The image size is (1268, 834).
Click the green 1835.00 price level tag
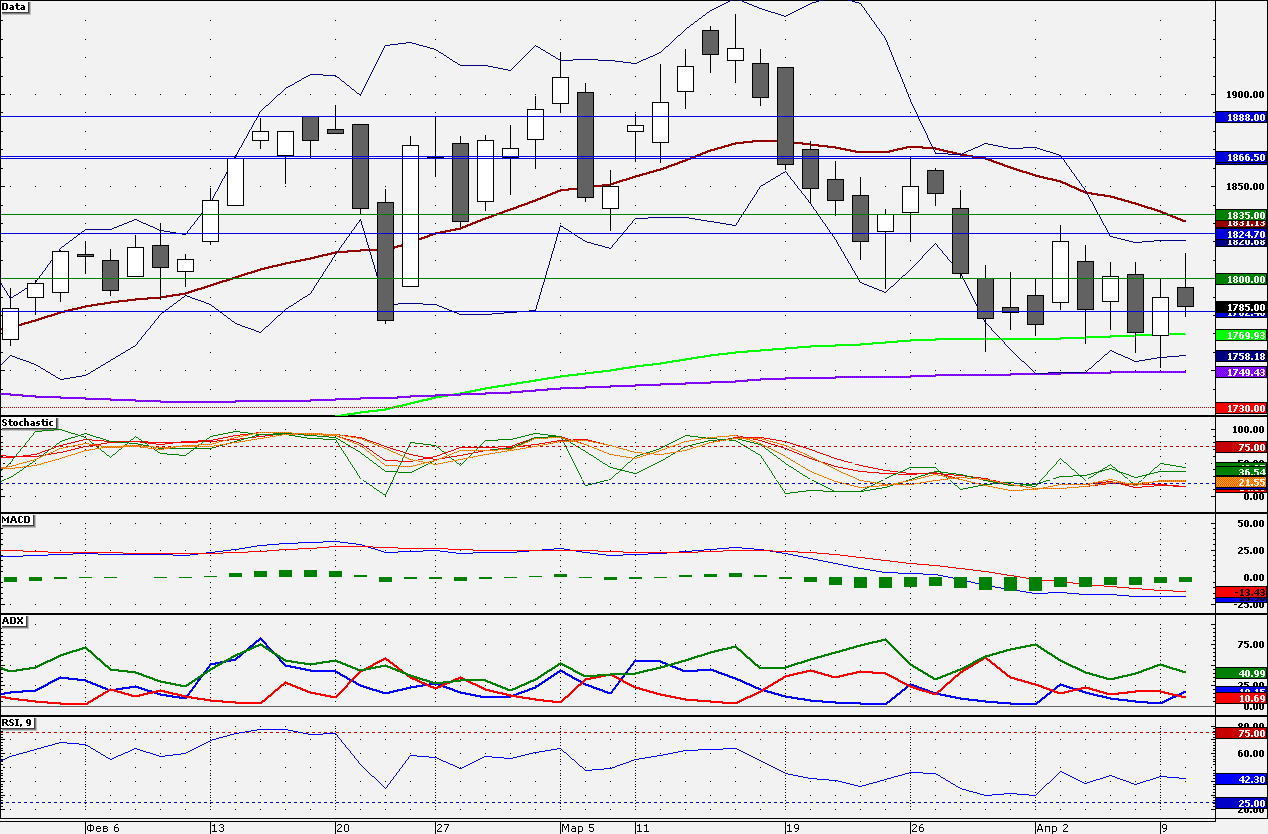(x=1241, y=215)
